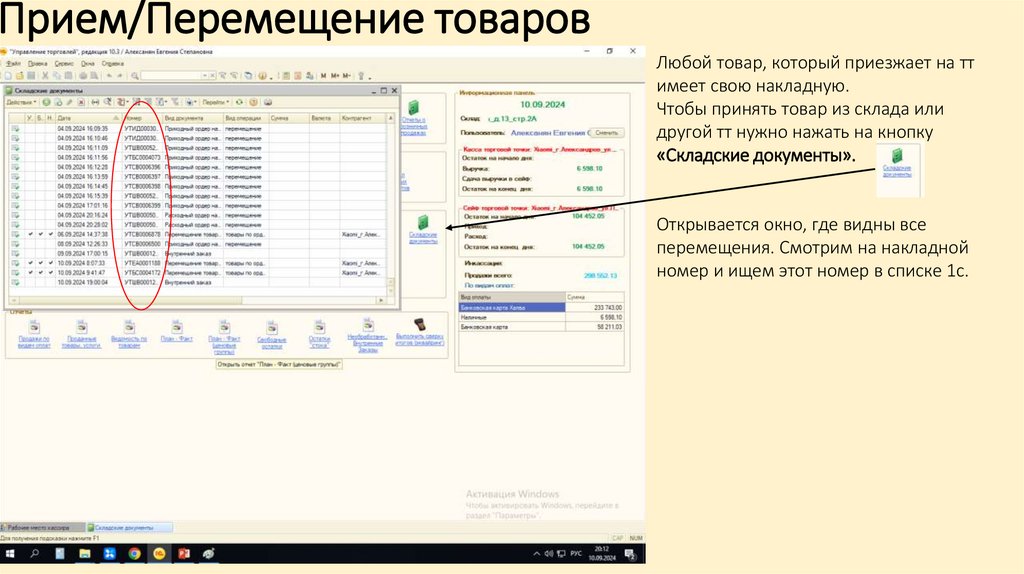The image size is (1024, 574).
Task: Click the По видам оплат link
Action: [489, 285]
